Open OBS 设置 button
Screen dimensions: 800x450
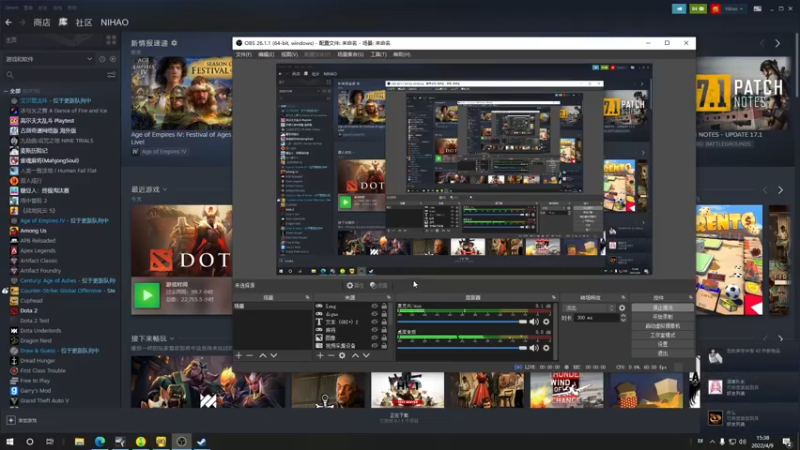[x=662, y=344]
